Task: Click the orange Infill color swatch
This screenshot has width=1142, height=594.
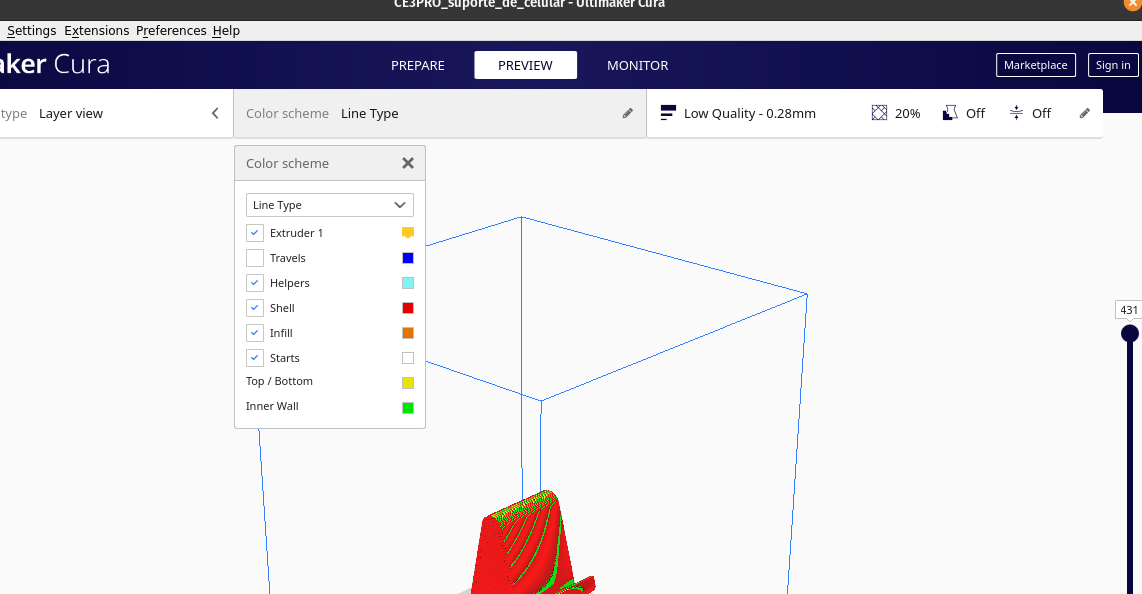Action: click(x=408, y=333)
